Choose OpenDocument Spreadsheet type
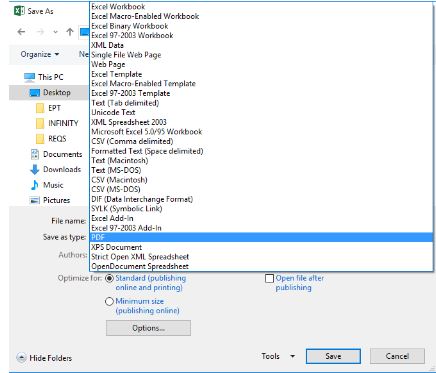This screenshot has height=373, width=436. tap(262, 267)
